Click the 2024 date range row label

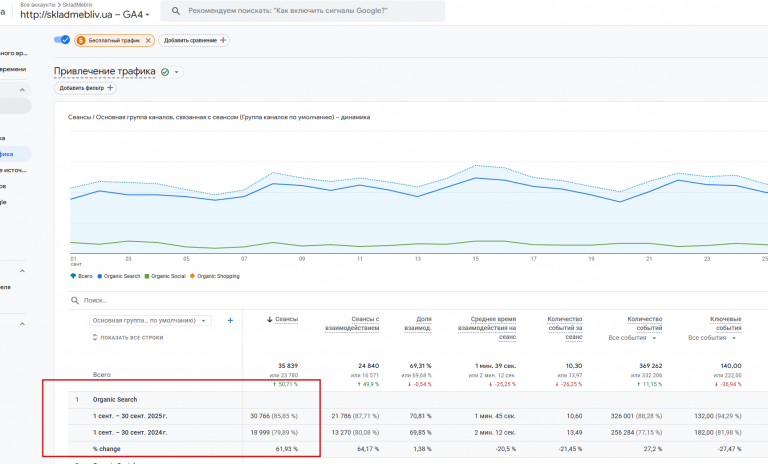click(x=130, y=433)
